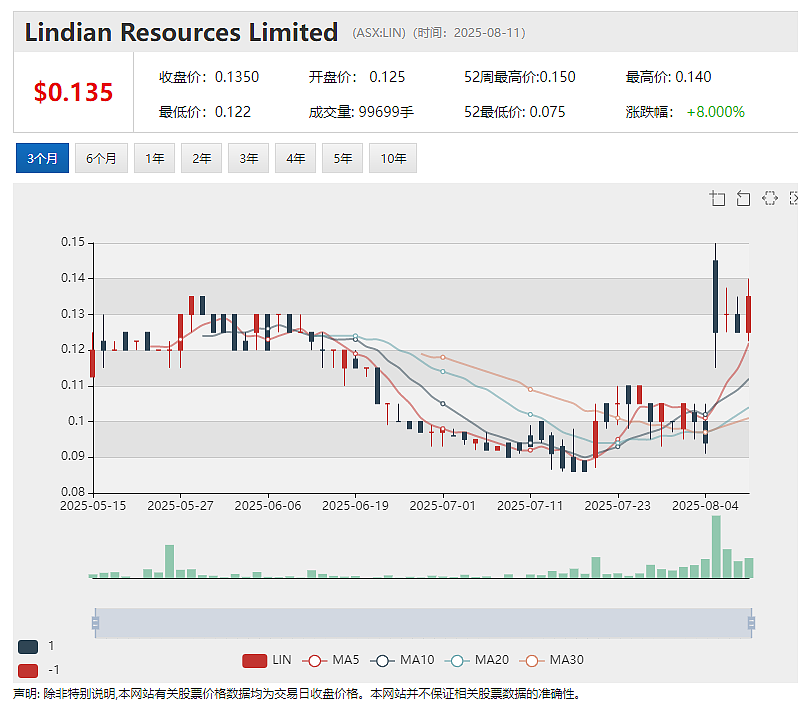Click the 成交量: 99699手 value

[x=361, y=112]
